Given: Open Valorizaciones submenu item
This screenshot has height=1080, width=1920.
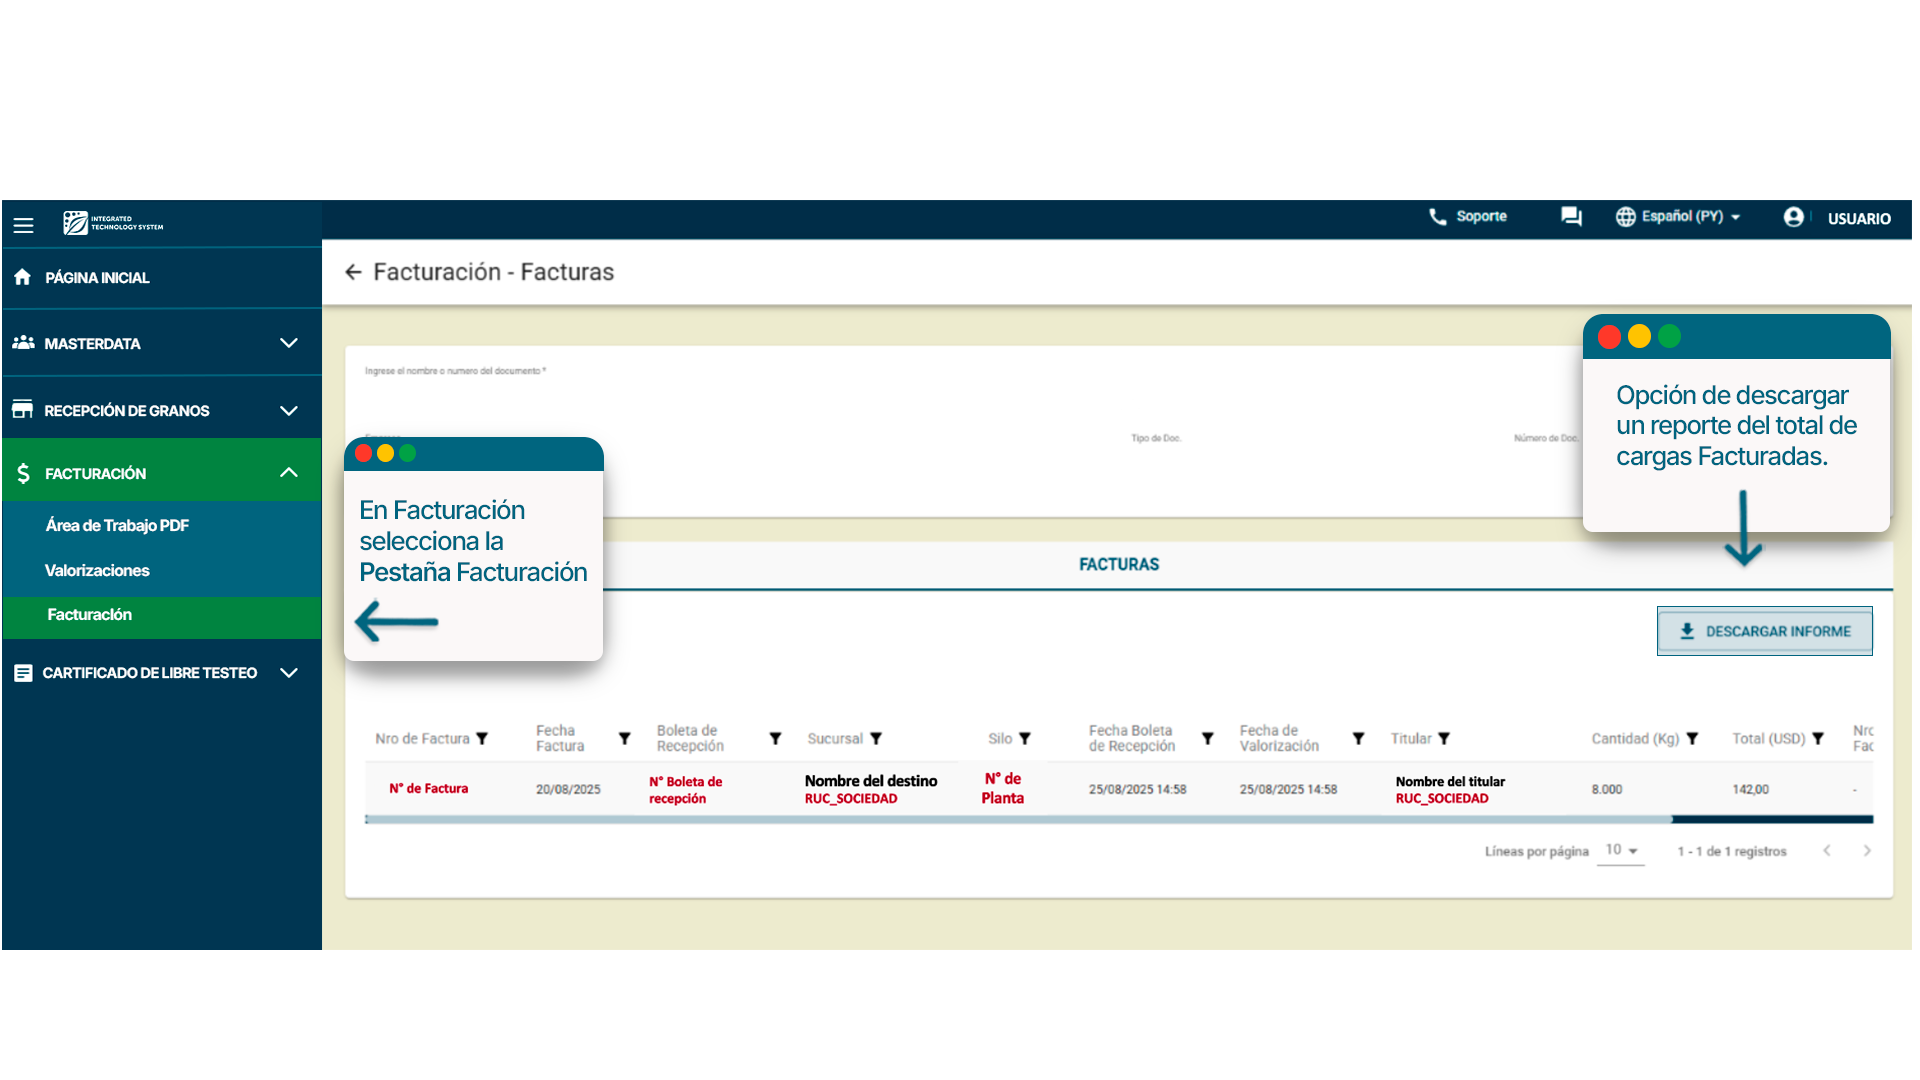Looking at the screenshot, I should (x=97, y=571).
